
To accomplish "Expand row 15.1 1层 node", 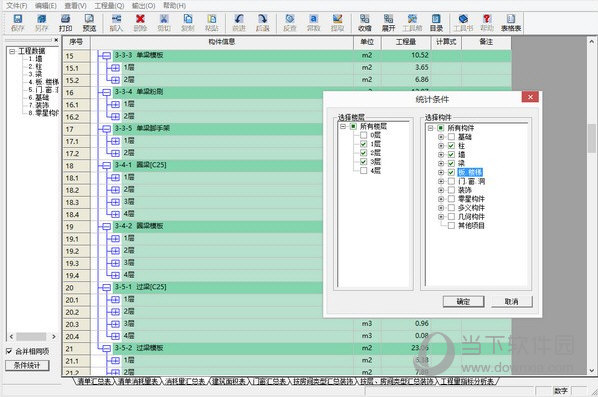I will pyautogui.click(x=115, y=68).
